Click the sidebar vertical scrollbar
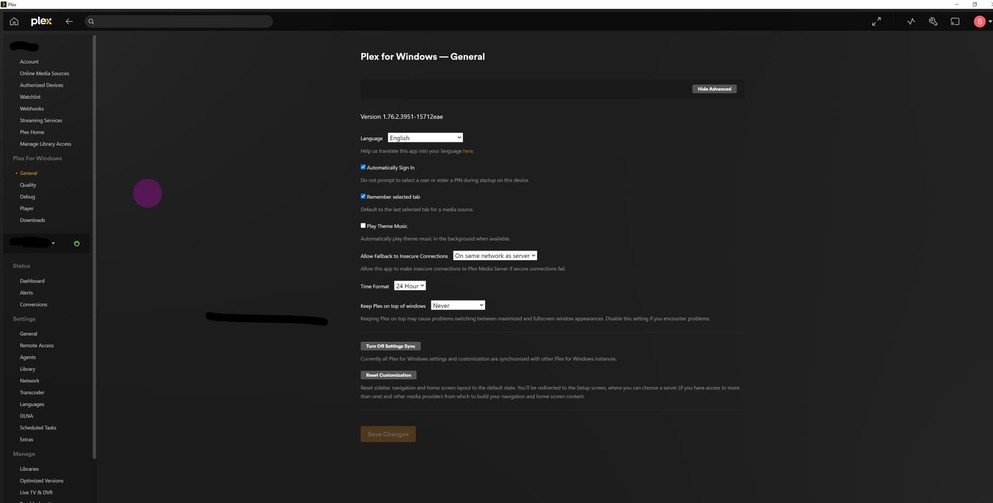The image size is (993, 503). coord(94,247)
